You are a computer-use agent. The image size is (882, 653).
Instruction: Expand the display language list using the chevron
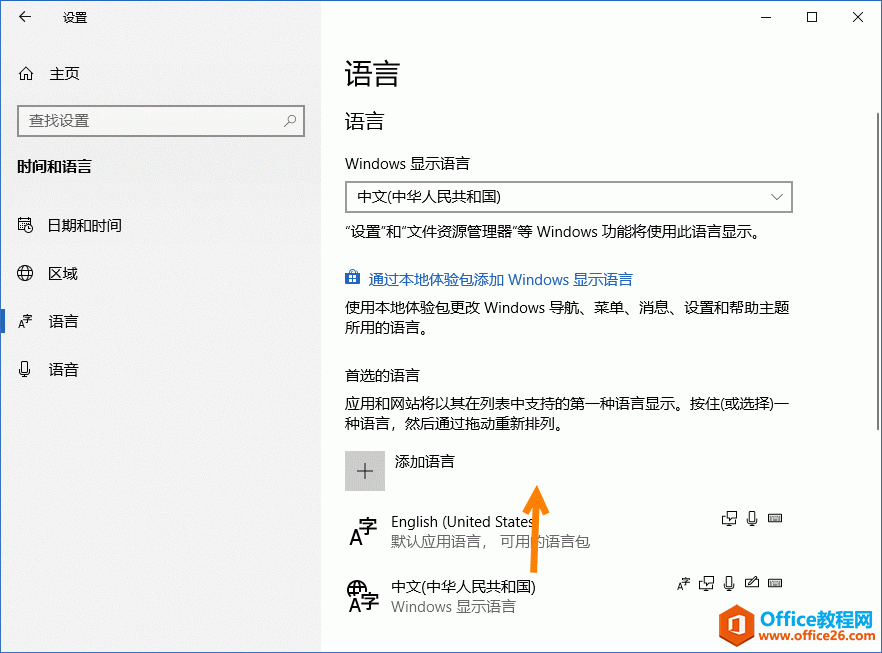tap(777, 197)
